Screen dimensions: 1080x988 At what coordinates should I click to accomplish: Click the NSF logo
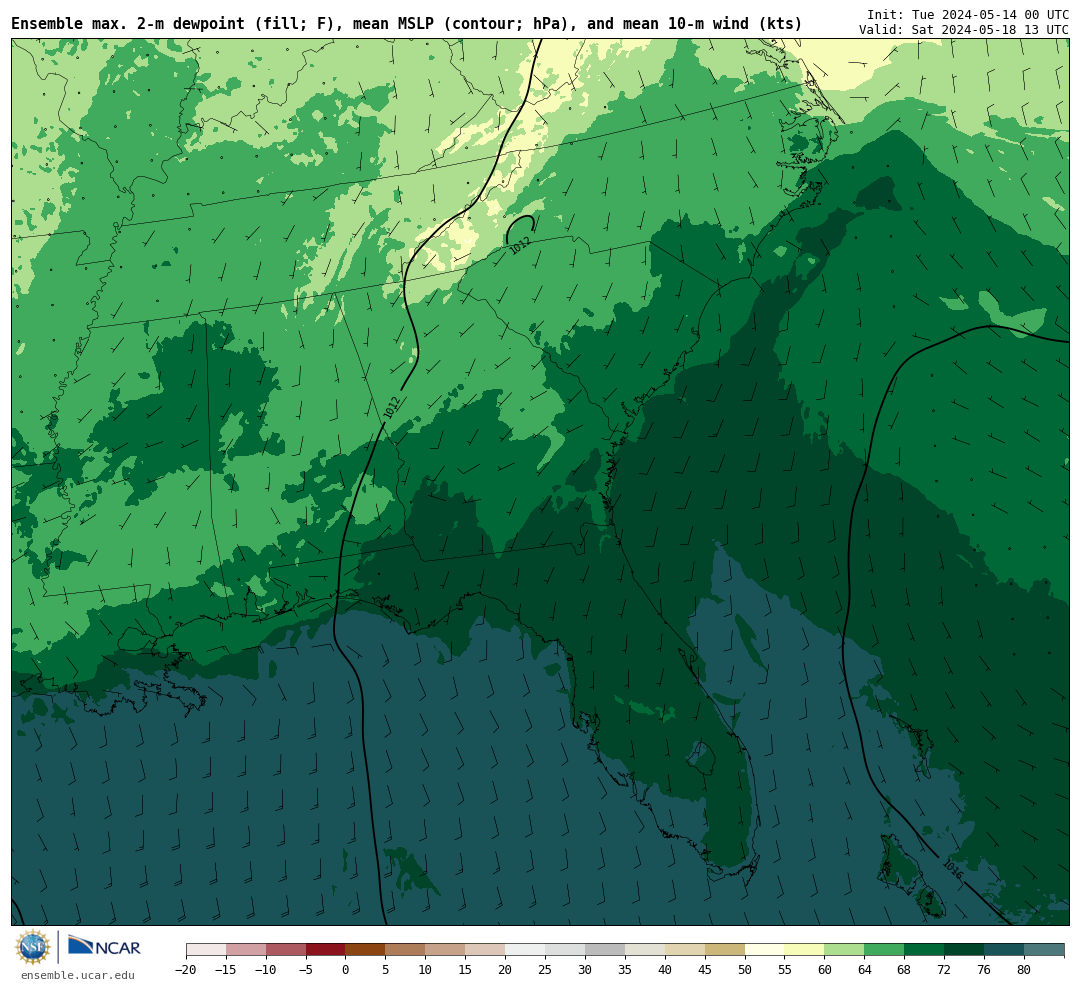pyautogui.click(x=32, y=947)
